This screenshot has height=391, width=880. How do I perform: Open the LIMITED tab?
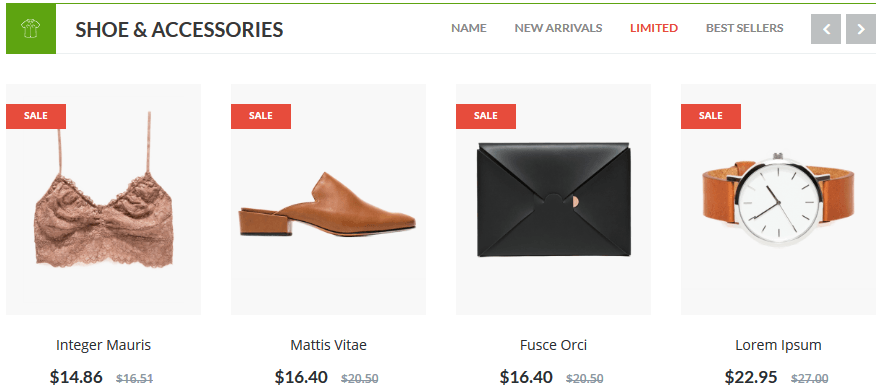pyautogui.click(x=654, y=28)
